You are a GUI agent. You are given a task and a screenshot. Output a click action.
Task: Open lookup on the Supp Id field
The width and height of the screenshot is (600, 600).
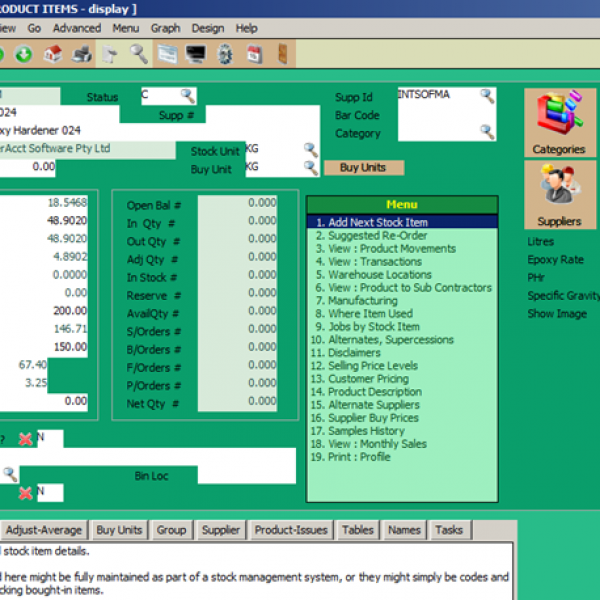click(488, 96)
